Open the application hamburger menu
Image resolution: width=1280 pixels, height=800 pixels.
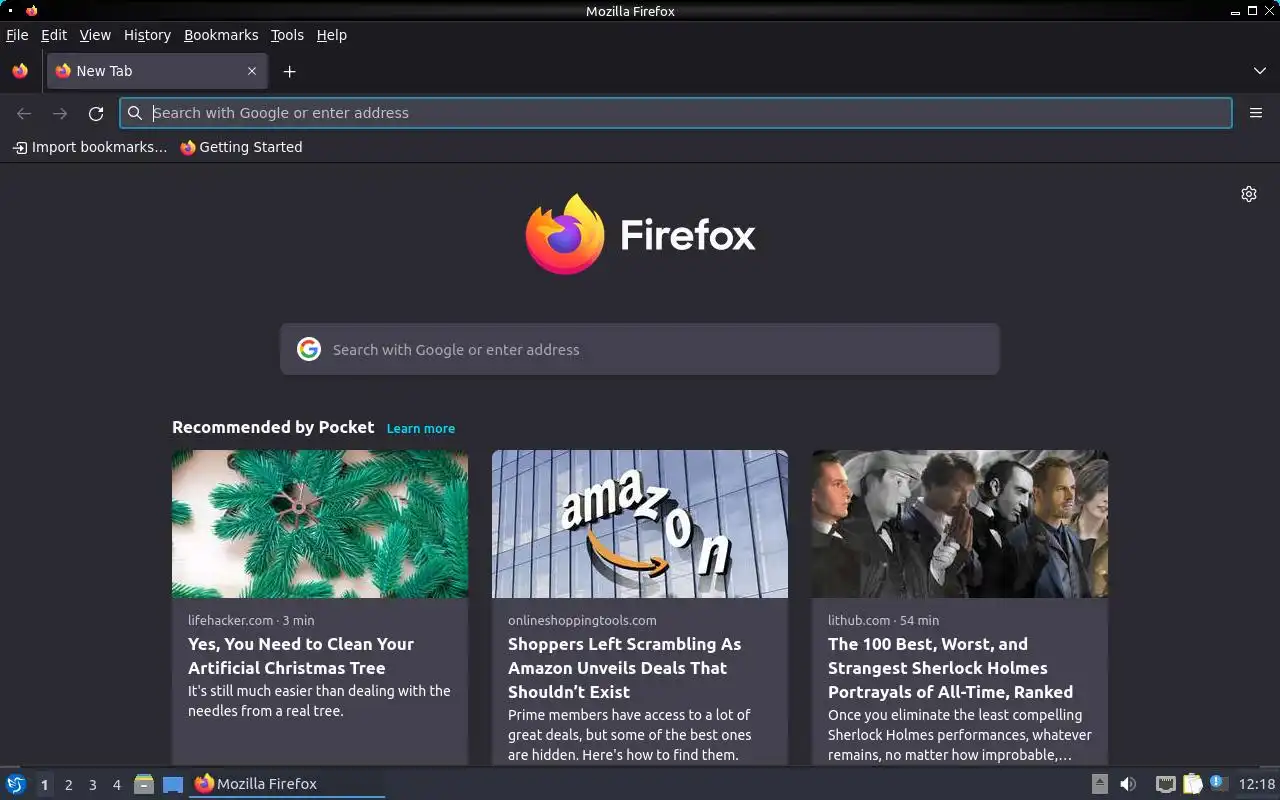[1256, 113]
